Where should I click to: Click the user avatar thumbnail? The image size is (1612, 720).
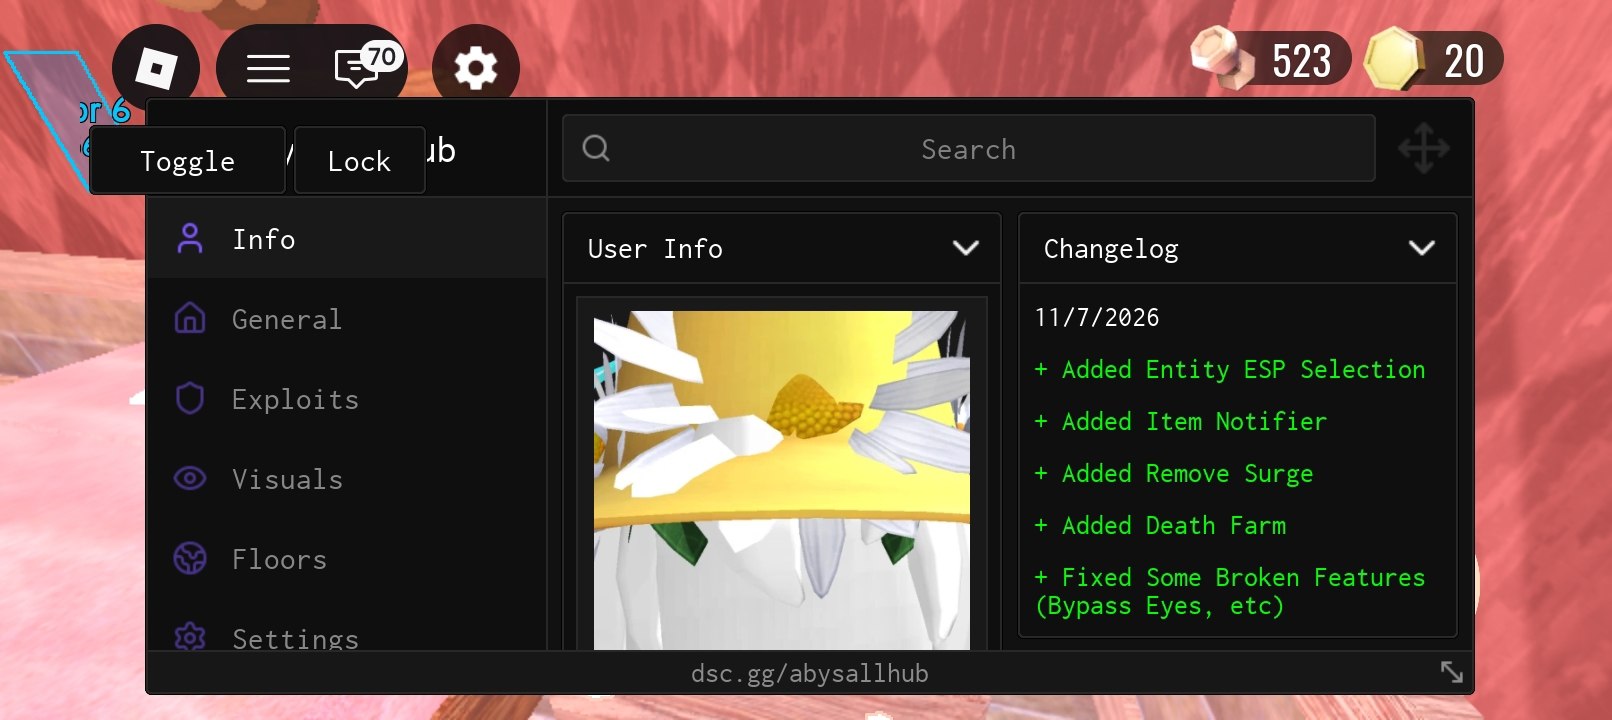[x=782, y=480]
